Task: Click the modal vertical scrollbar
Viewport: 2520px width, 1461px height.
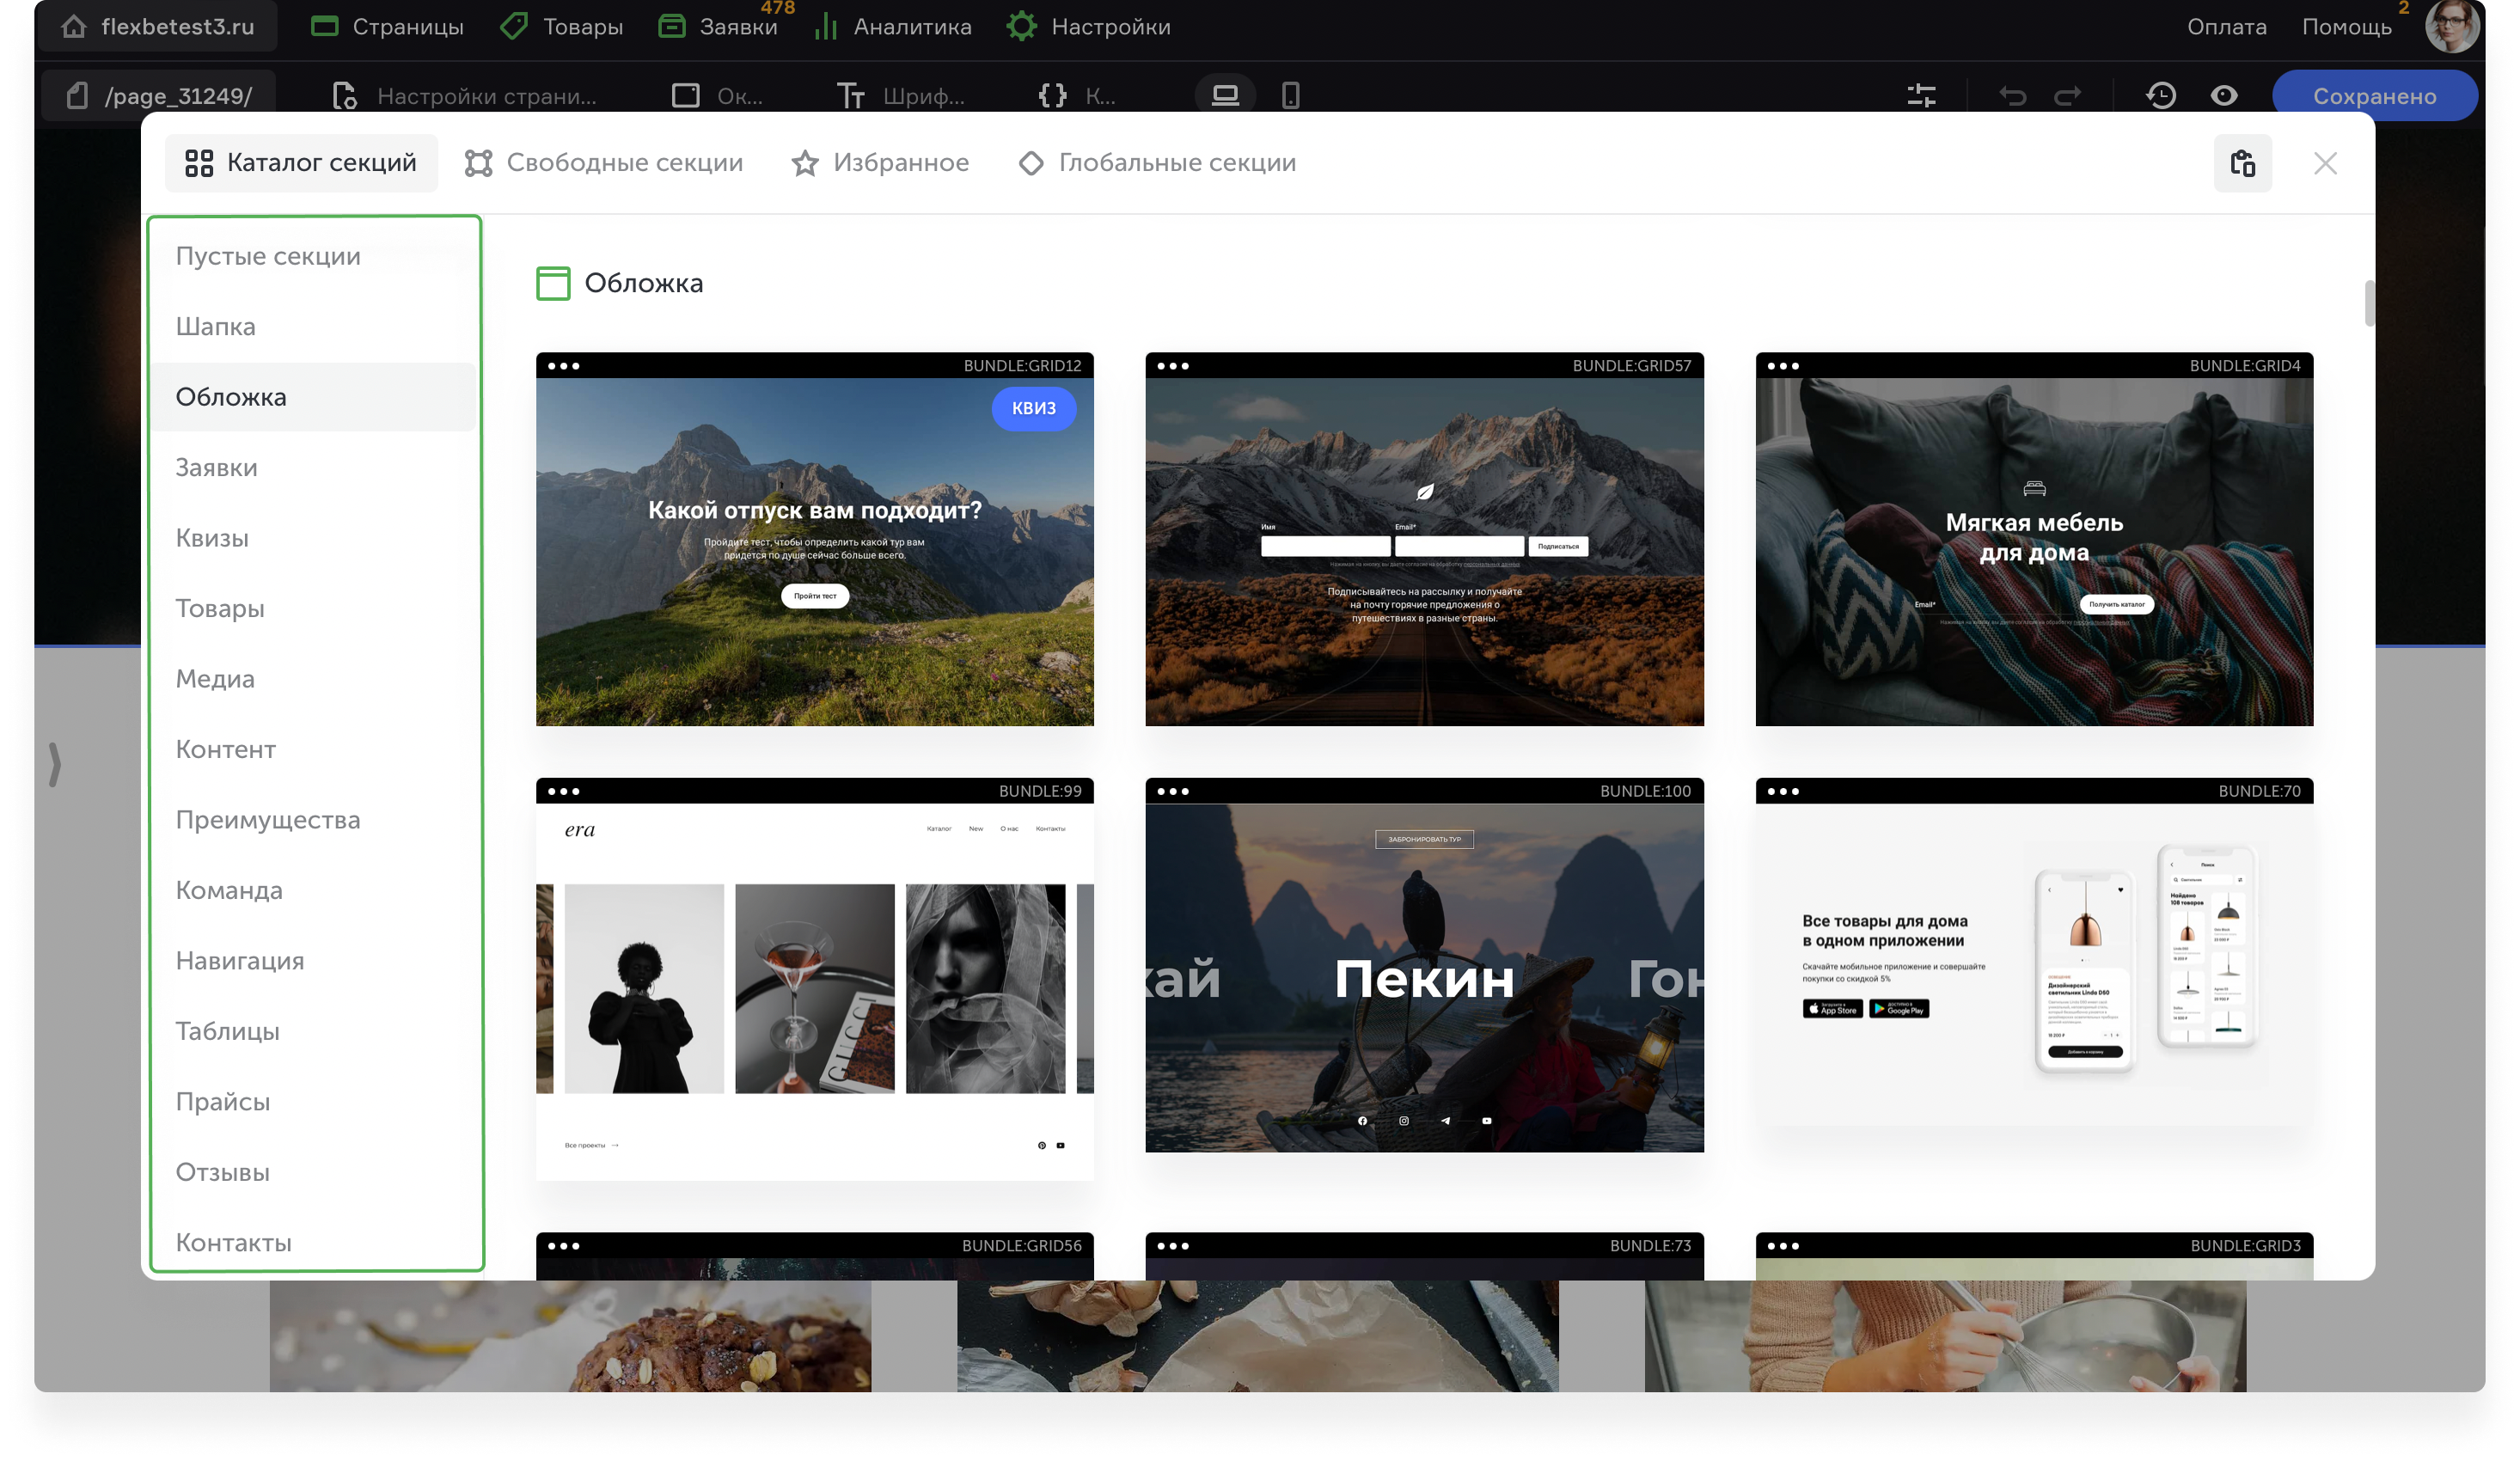Action: 2369,303
